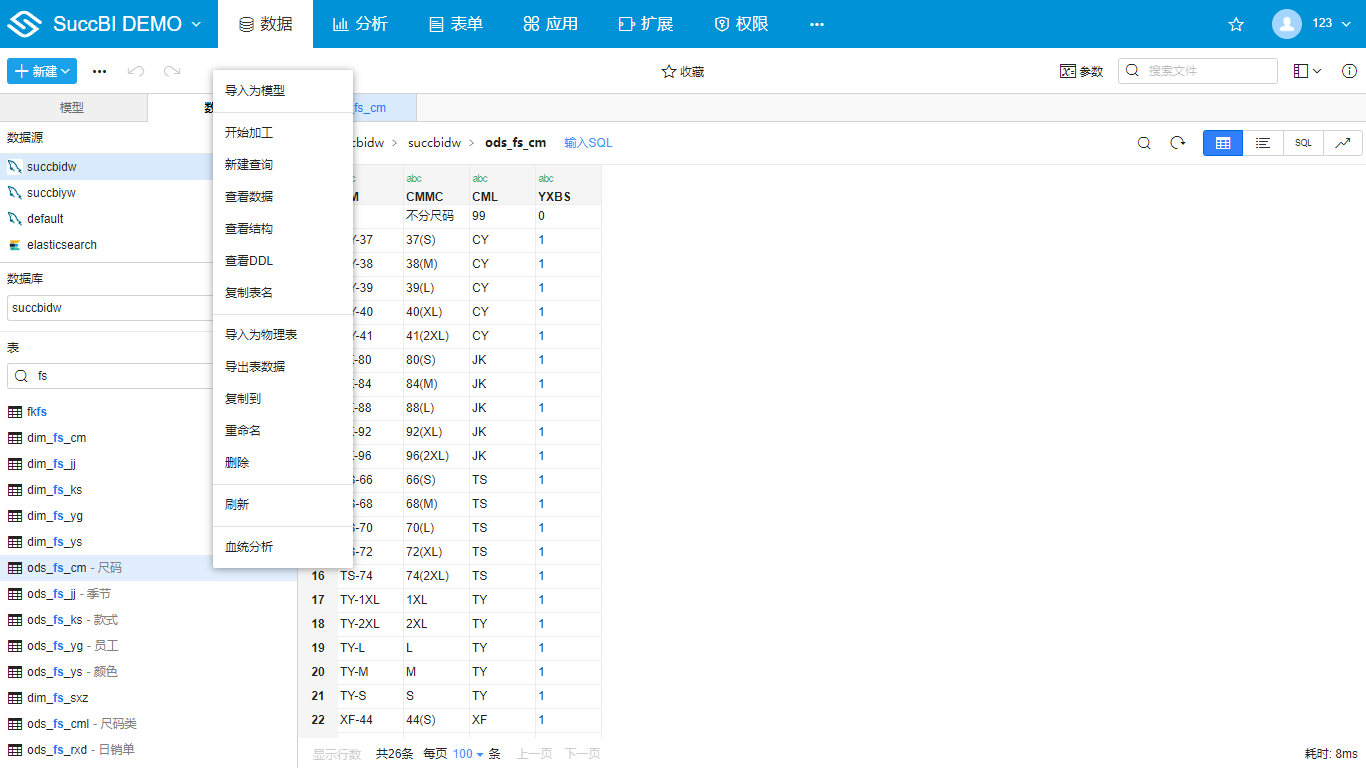Open the chart trend view icon
Image resolution: width=1366 pixels, height=768 pixels.
[x=1342, y=143]
